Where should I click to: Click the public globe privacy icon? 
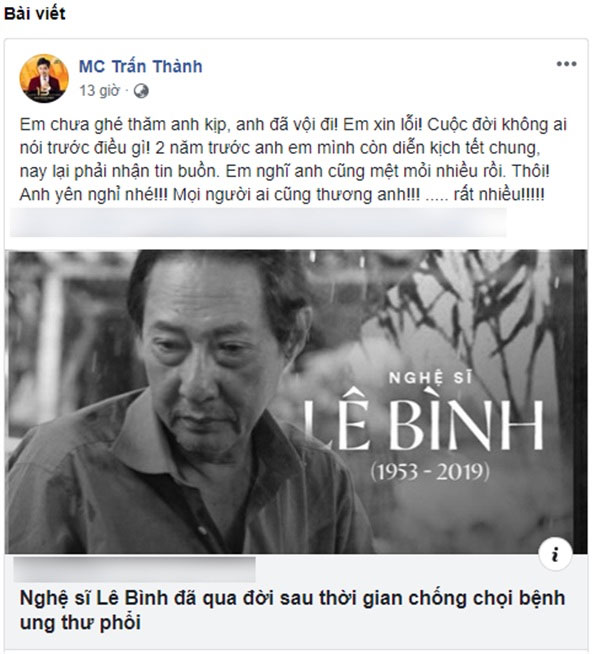[141, 91]
